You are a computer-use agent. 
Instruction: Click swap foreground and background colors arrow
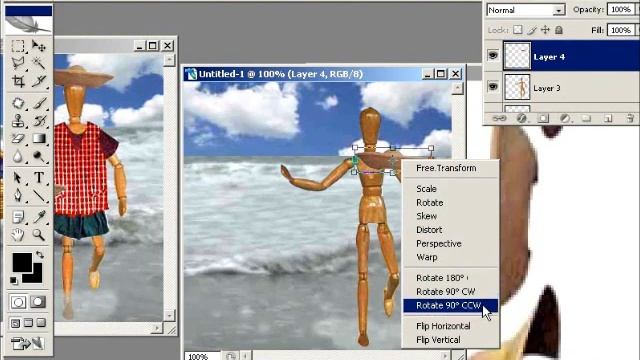click(40, 255)
